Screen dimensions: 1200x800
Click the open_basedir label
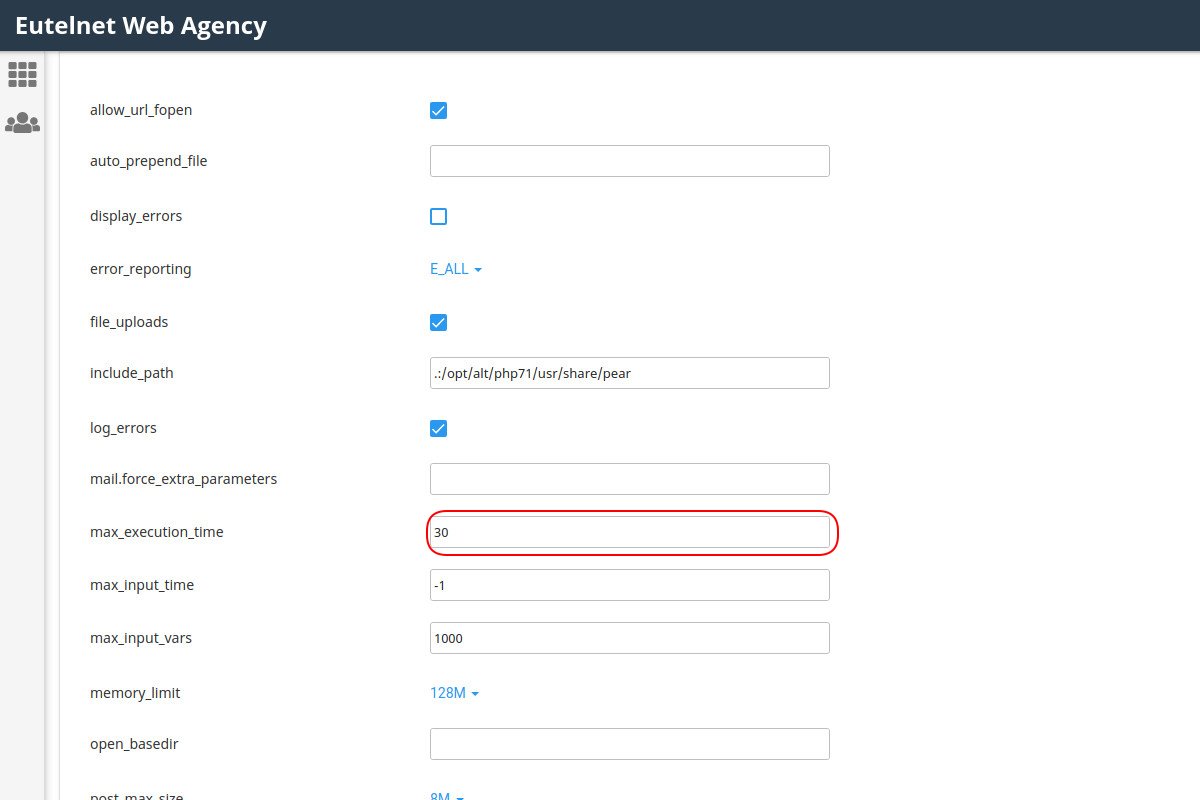[x=134, y=744]
